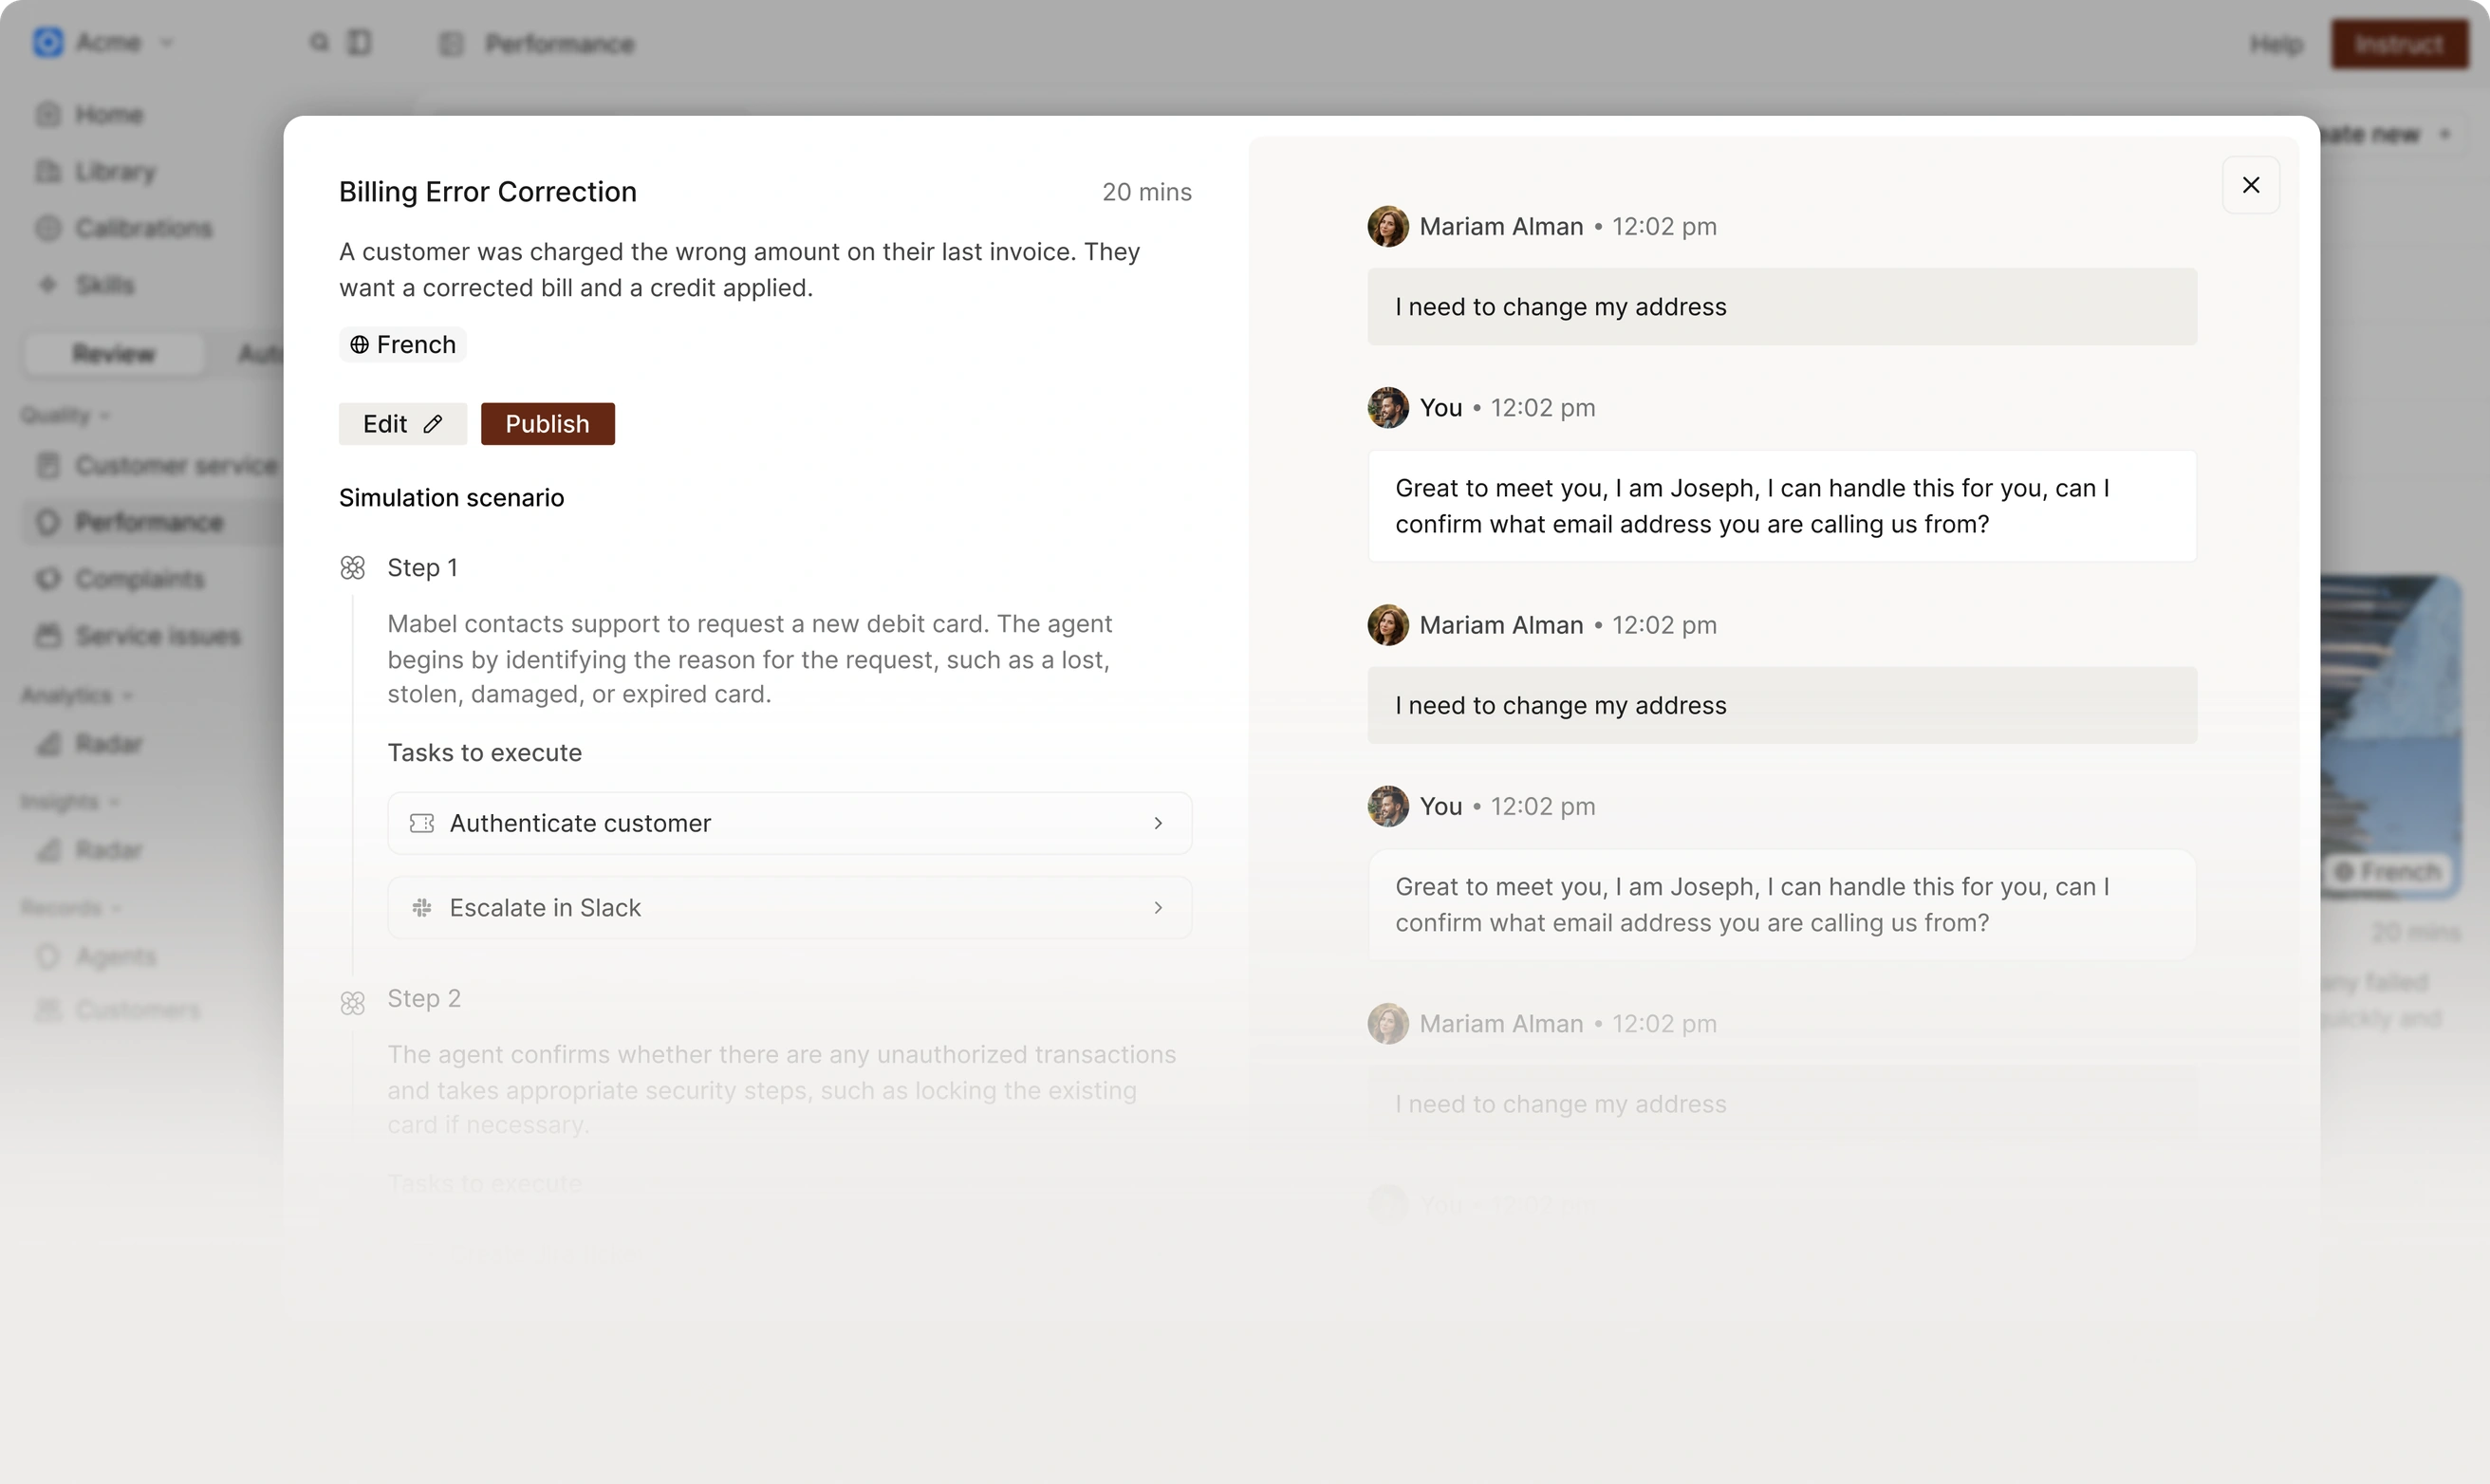The width and height of the screenshot is (2490, 1484).
Task: Click Mariam Alman's avatar on first message
Action: [1387, 226]
